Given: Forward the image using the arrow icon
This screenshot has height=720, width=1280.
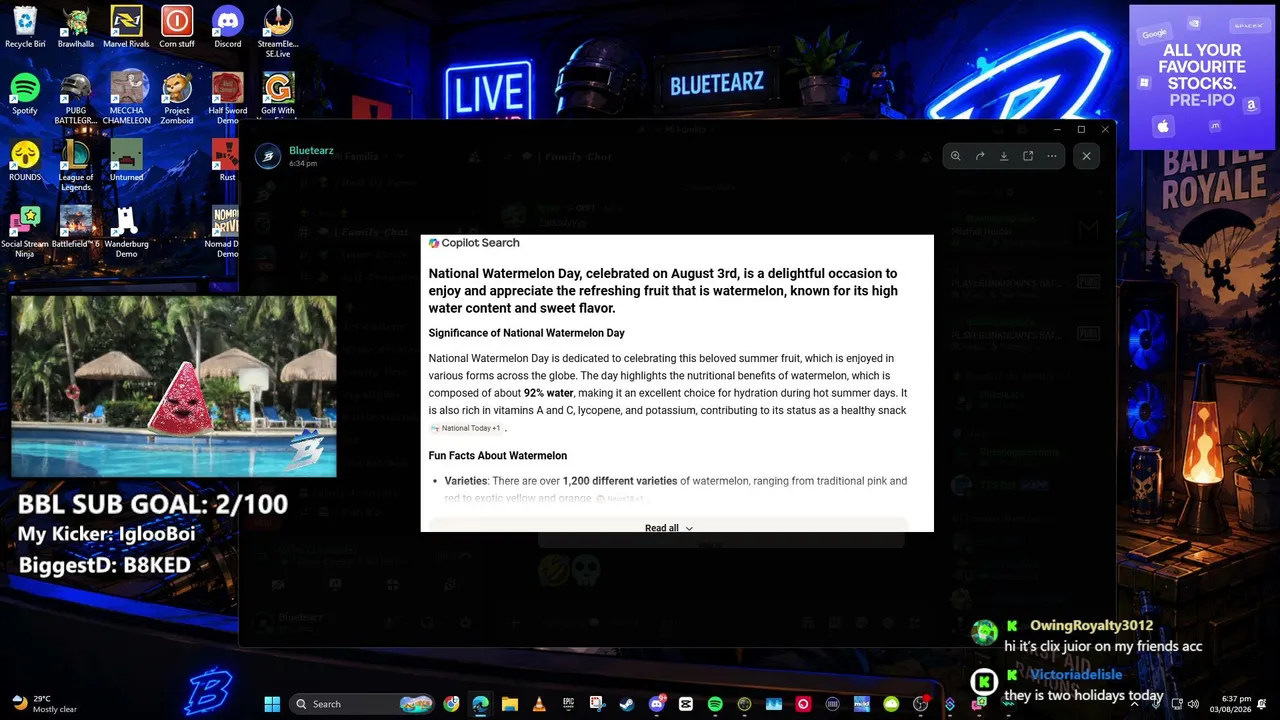Looking at the screenshot, I should point(980,156).
